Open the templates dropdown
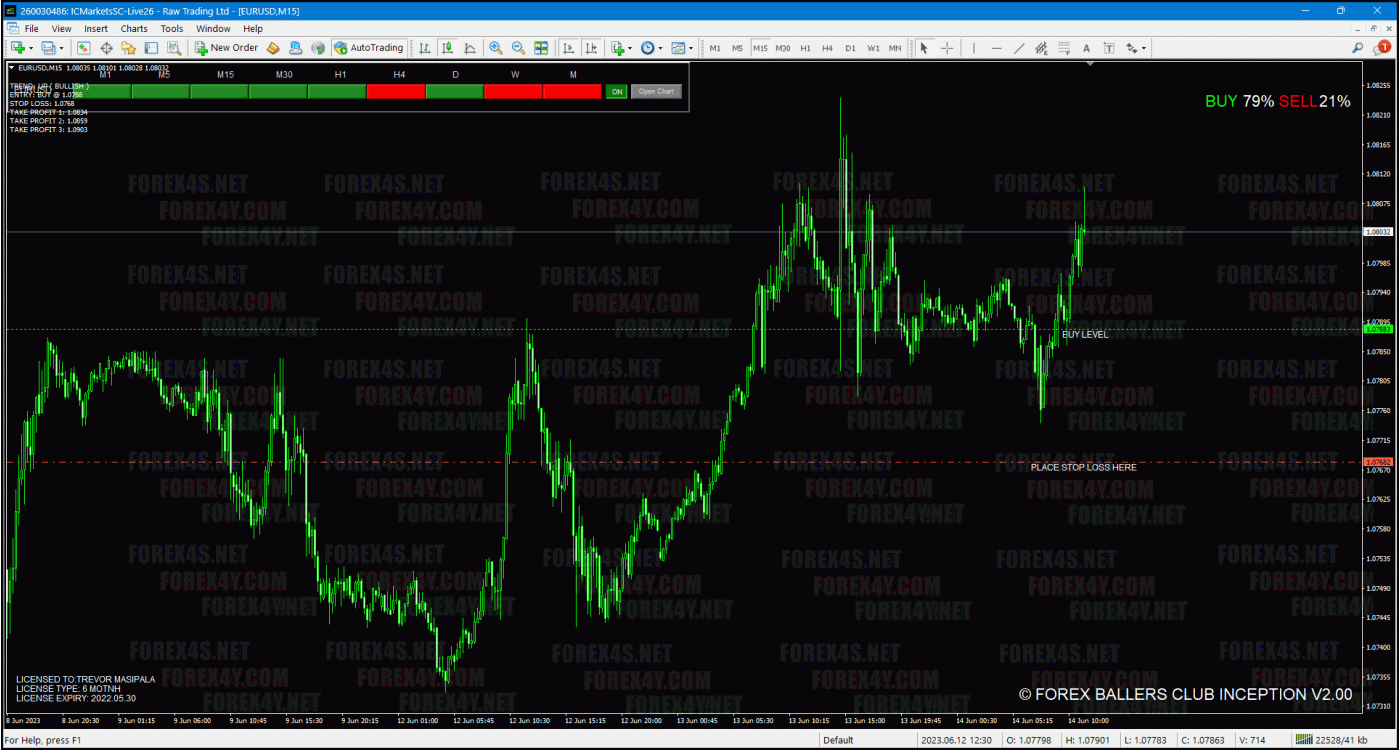The width and height of the screenshot is (1400, 750). point(692,47)
